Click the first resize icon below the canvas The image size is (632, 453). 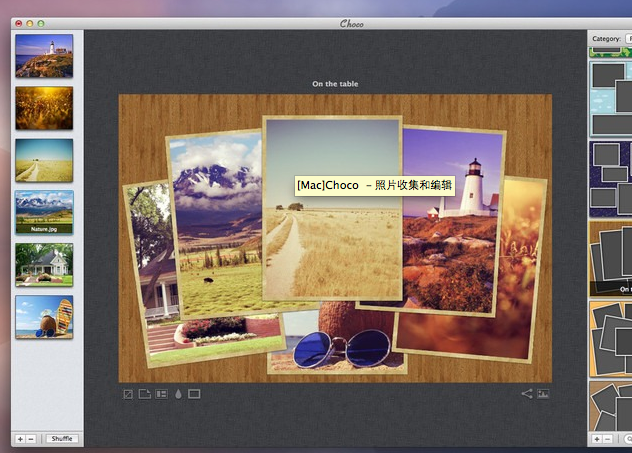(127, 394)
